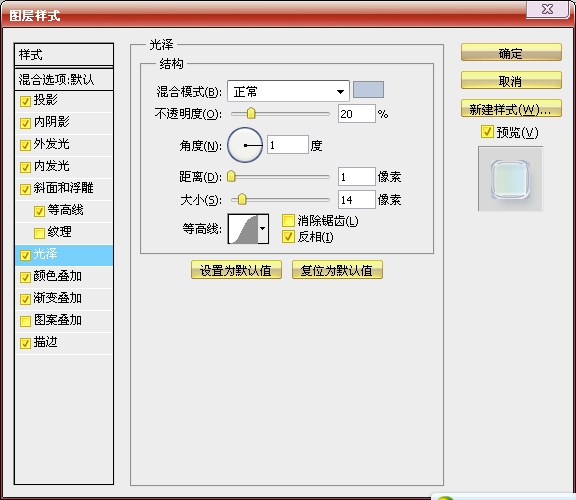Toggle the 反相 checkbox
576x500 pixels.
click(288, 237)
